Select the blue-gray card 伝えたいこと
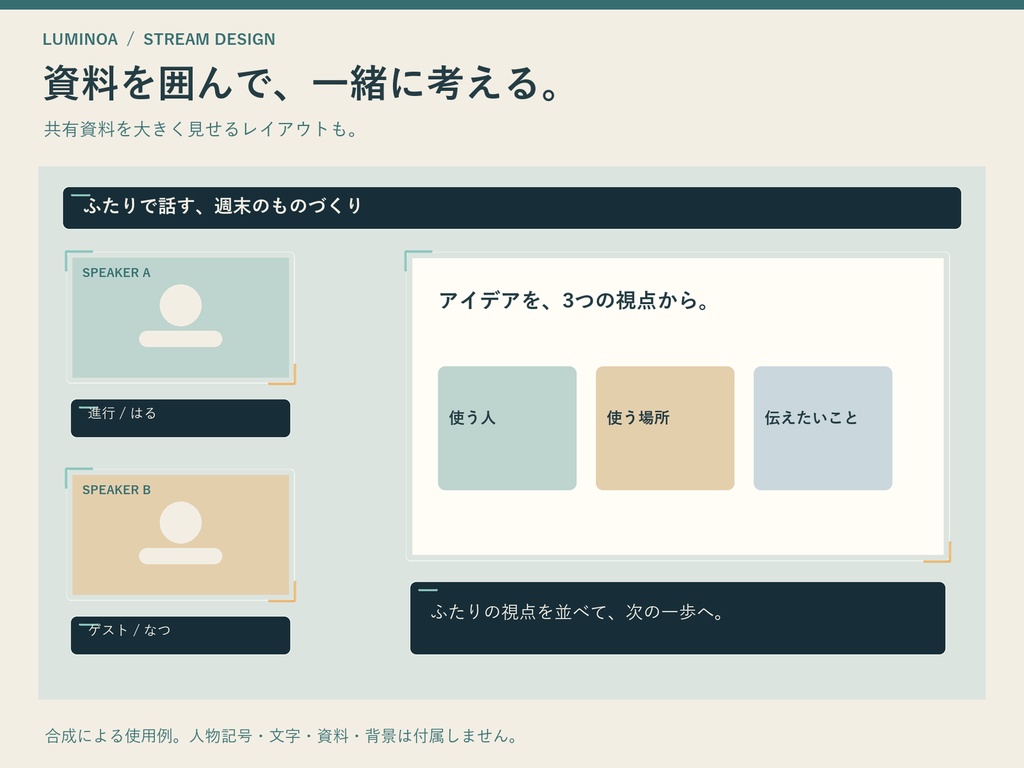 click(x=823, y=428)
